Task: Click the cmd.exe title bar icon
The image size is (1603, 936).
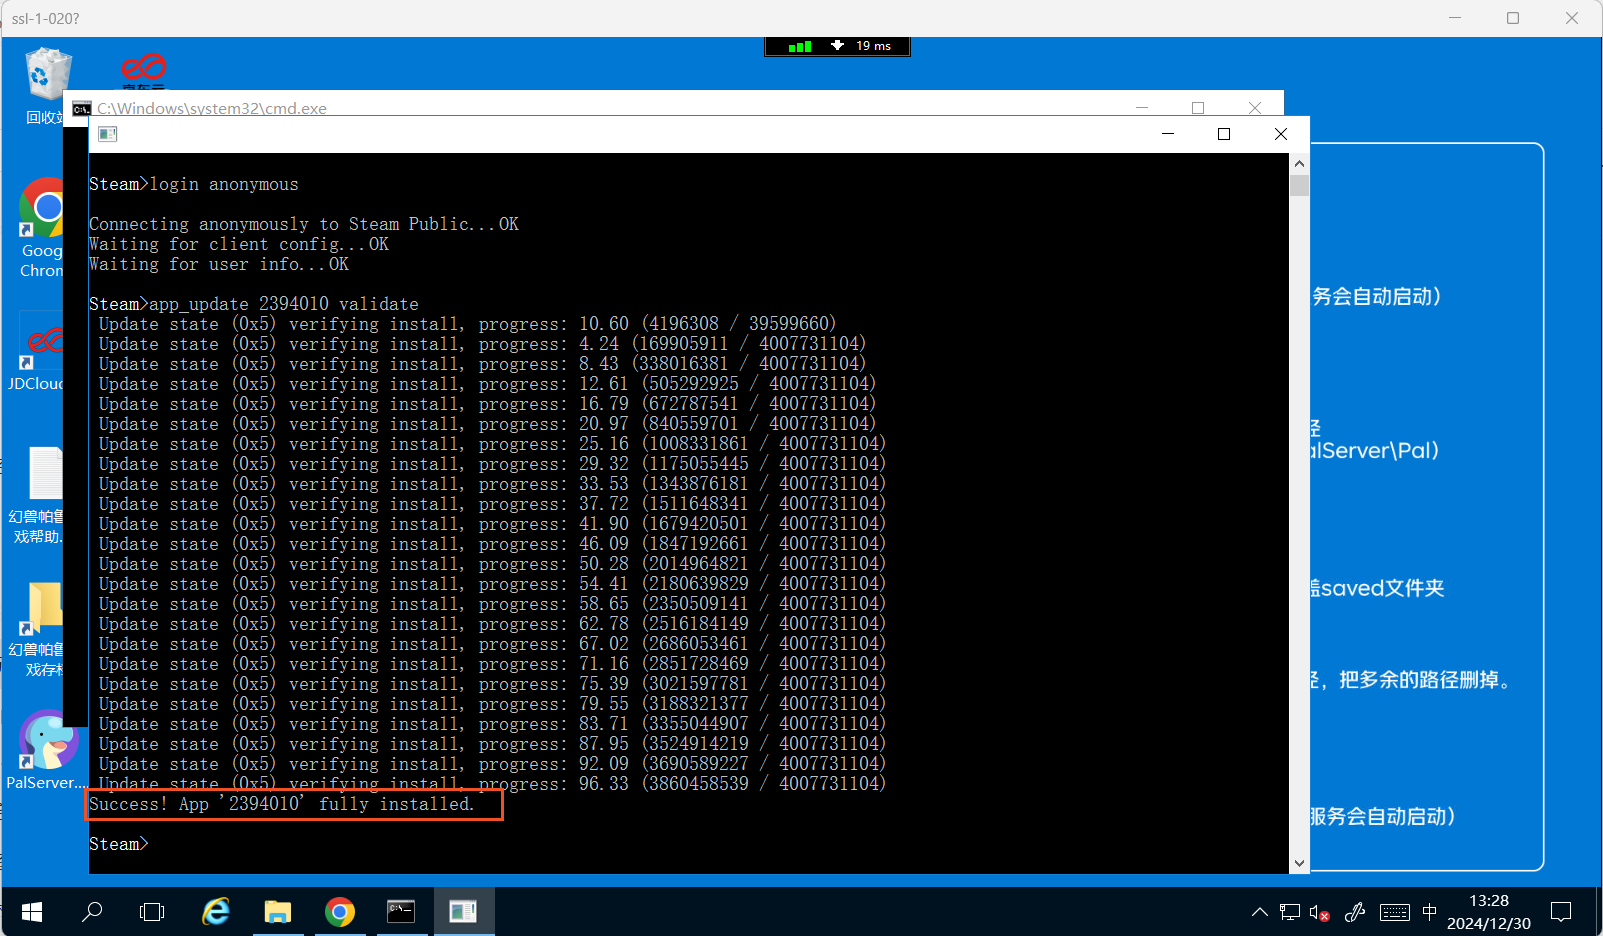Action: click(82, 108)
